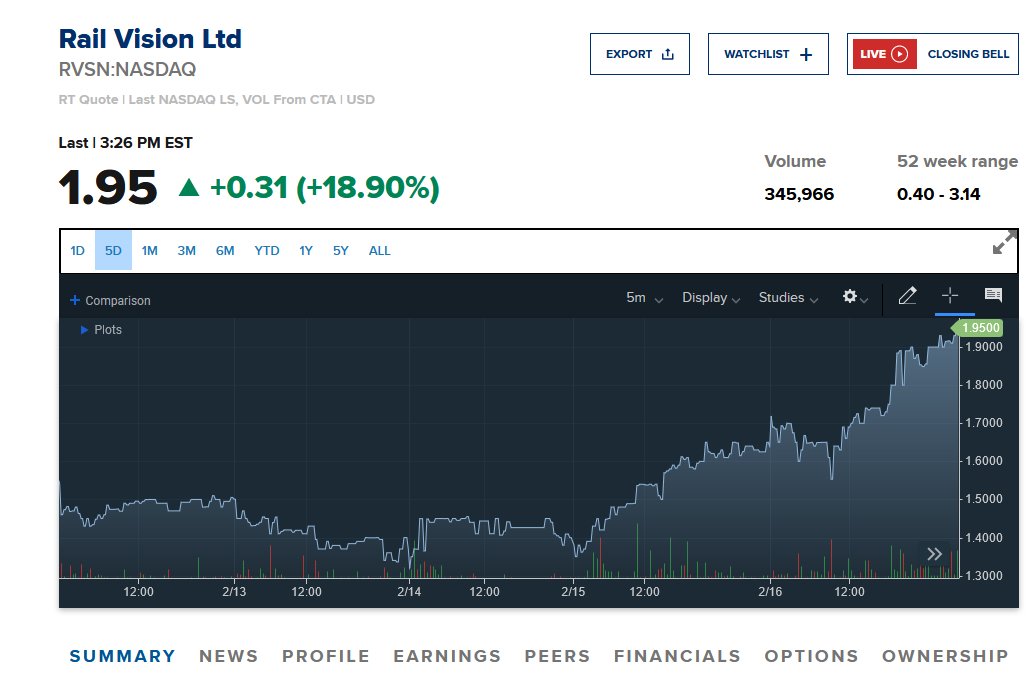Click the double-arrow scroll forward icon
1034x674 pixels.
coord(934,554)
